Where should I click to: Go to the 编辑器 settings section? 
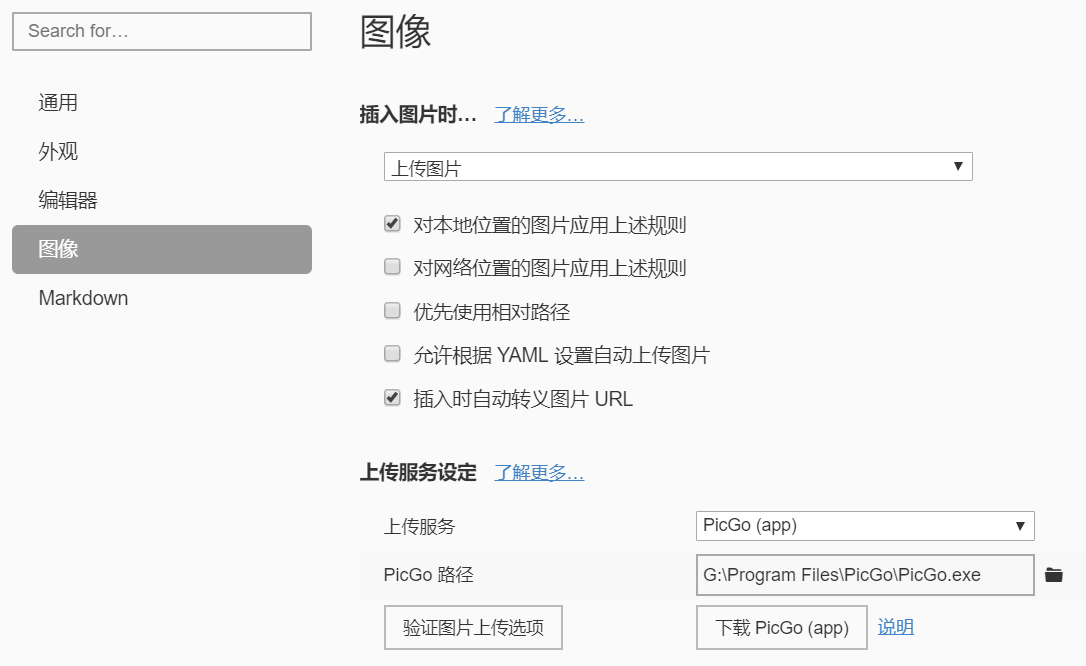coord(68,200)
